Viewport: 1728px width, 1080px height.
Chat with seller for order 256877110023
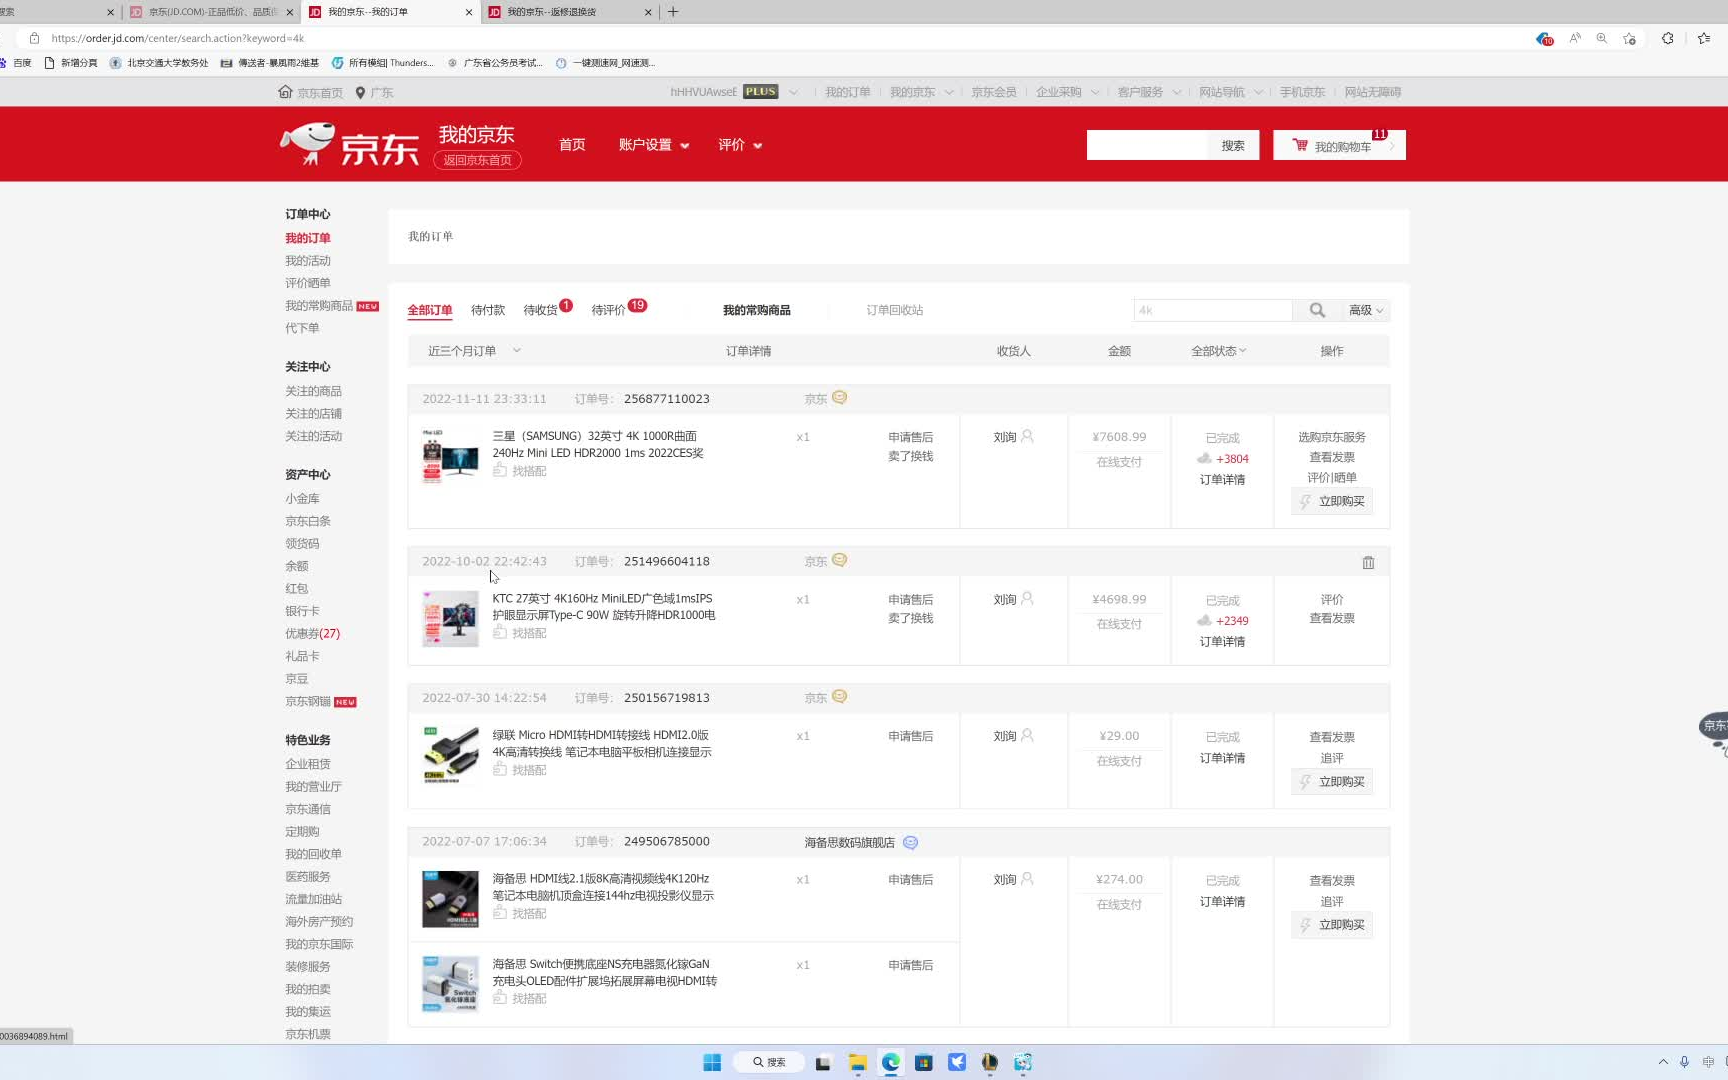coord(839,397)
